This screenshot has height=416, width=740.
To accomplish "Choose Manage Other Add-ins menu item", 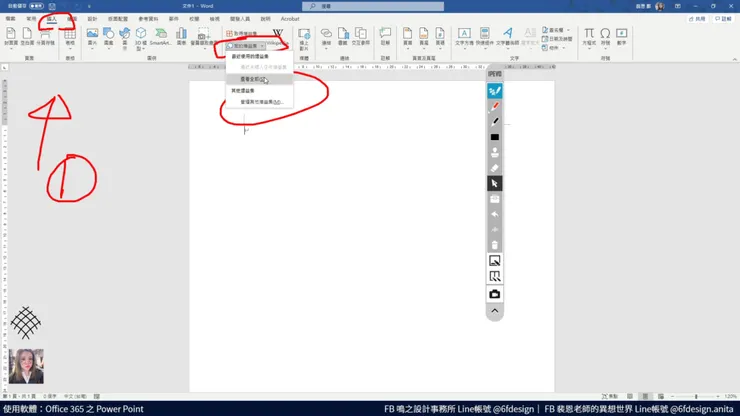I will (260, 102).
